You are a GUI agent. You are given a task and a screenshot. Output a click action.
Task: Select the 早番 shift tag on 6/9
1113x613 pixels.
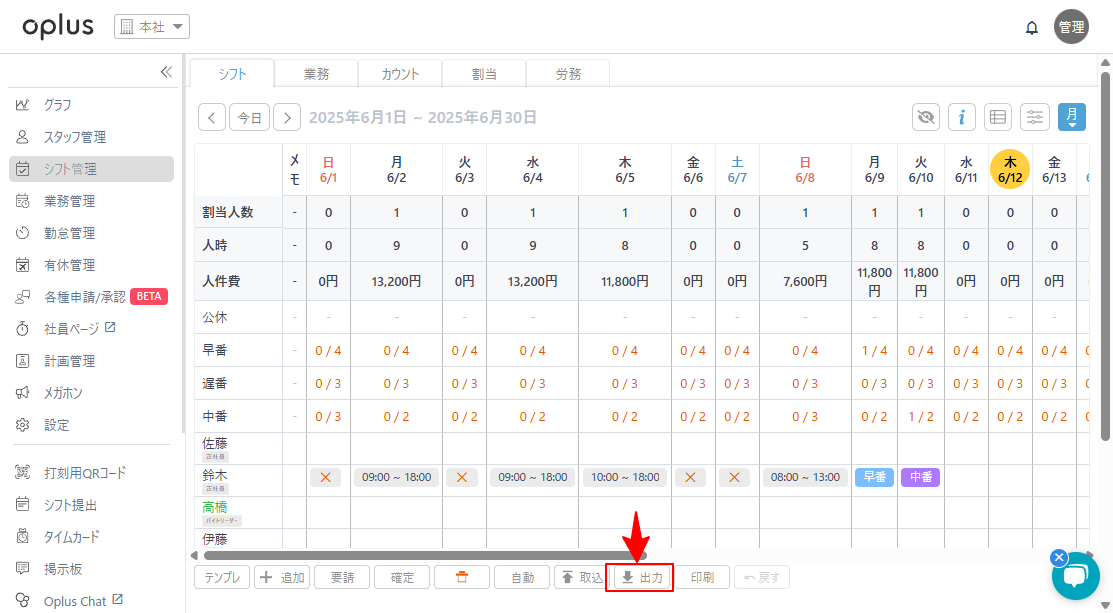pyautogui.click(x=874, y=478)
